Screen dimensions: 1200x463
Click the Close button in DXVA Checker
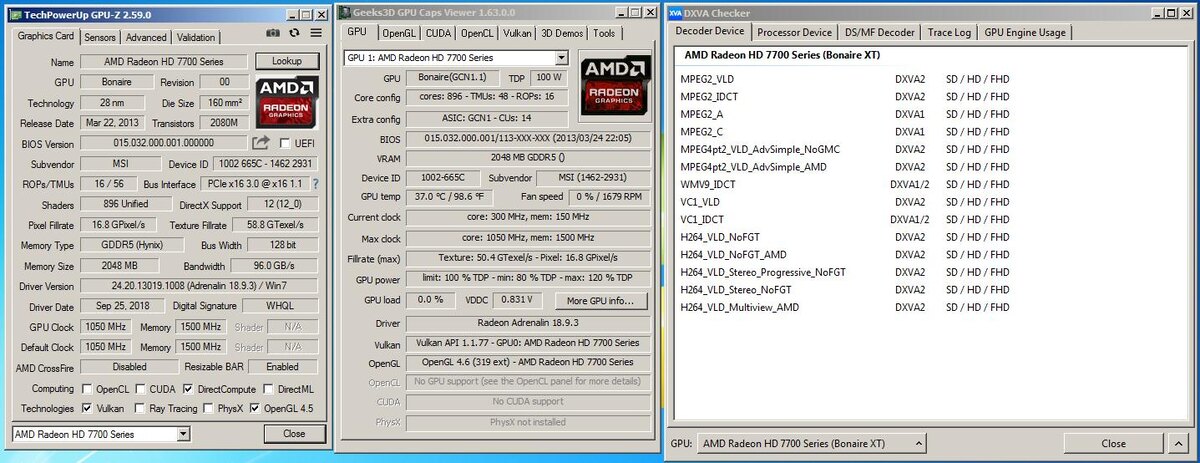coord(1113,443)
